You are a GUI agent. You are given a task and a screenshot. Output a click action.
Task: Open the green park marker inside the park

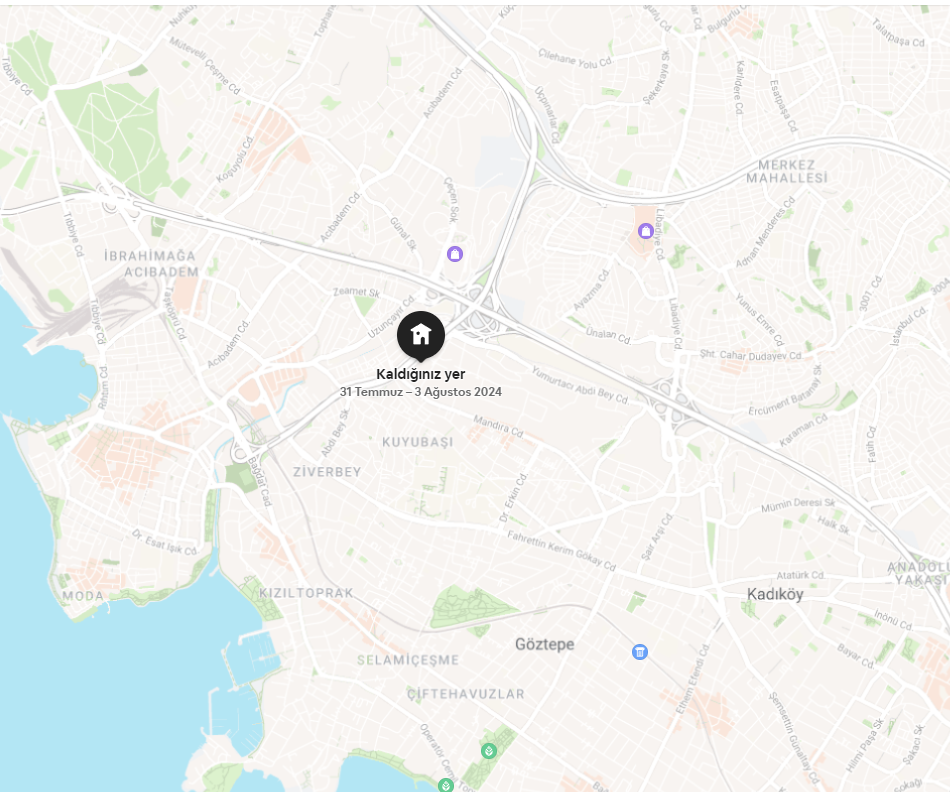click(489, 751)
